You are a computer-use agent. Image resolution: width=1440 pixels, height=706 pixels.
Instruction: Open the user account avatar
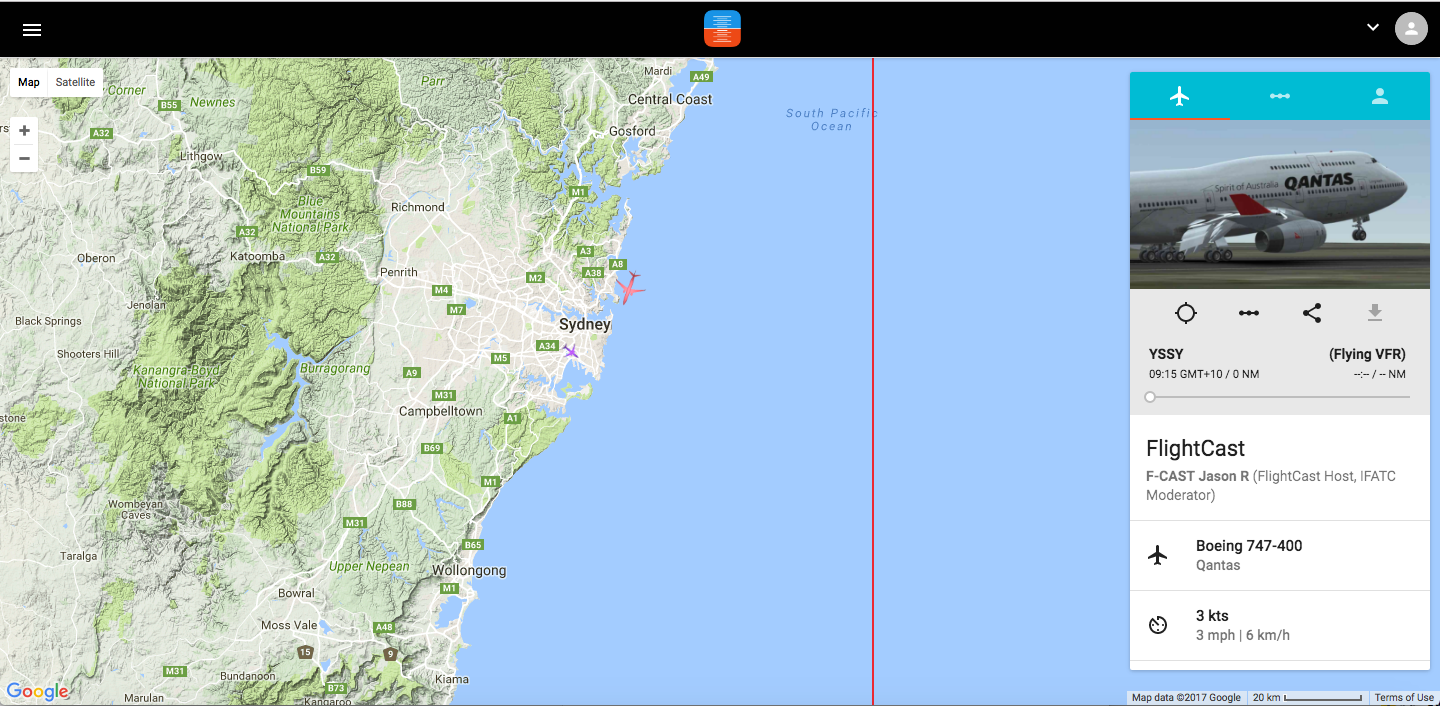tap(1411, 28)
